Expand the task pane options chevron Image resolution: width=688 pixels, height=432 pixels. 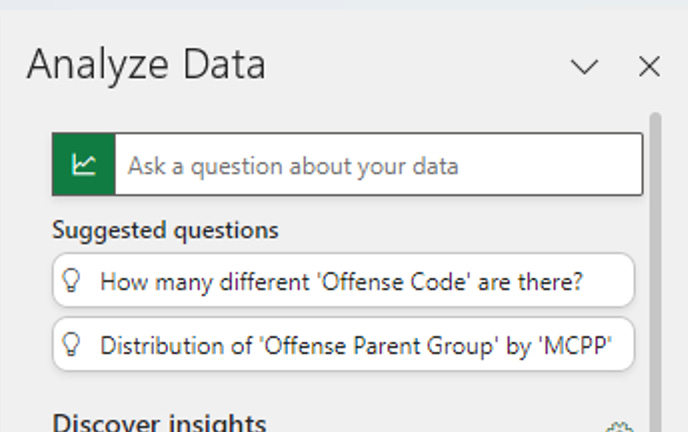pyautogui.click(x=584, y=67)
